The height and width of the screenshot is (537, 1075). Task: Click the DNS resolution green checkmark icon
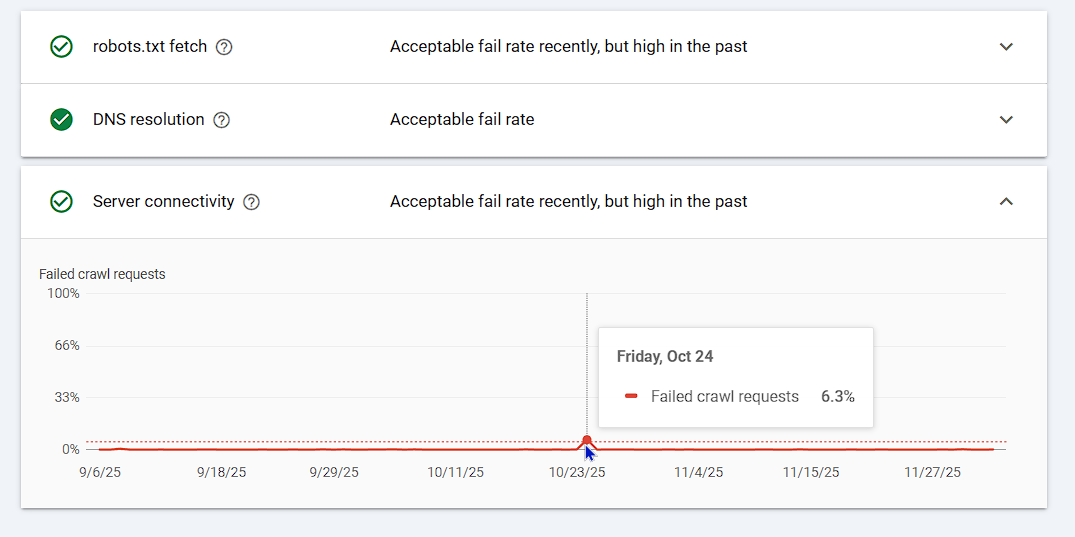click(x=61, y=120)
